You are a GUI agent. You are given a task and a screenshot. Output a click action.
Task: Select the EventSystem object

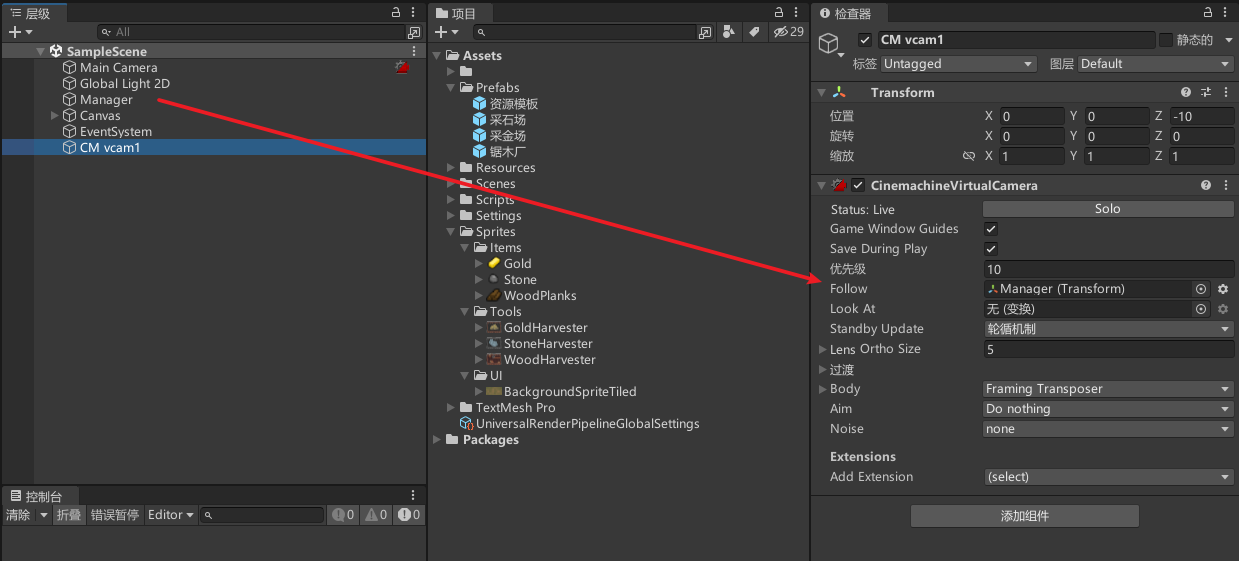tap(116, 131)
